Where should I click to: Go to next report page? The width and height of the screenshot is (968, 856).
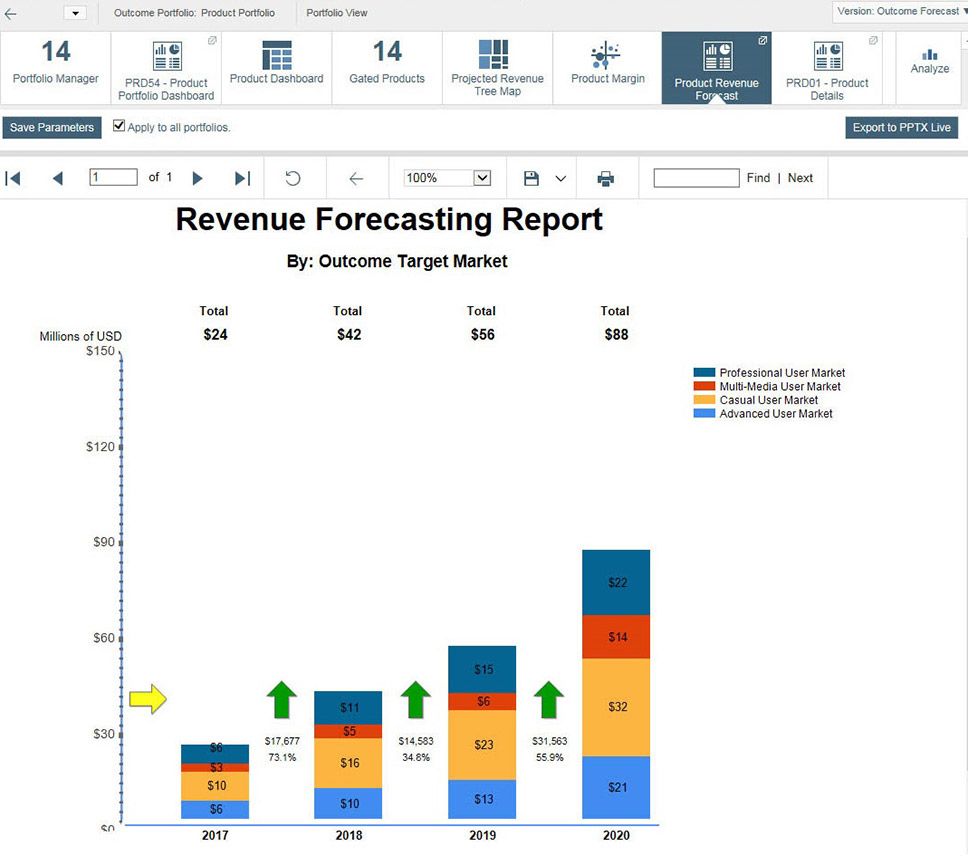[x=198, y=178]
